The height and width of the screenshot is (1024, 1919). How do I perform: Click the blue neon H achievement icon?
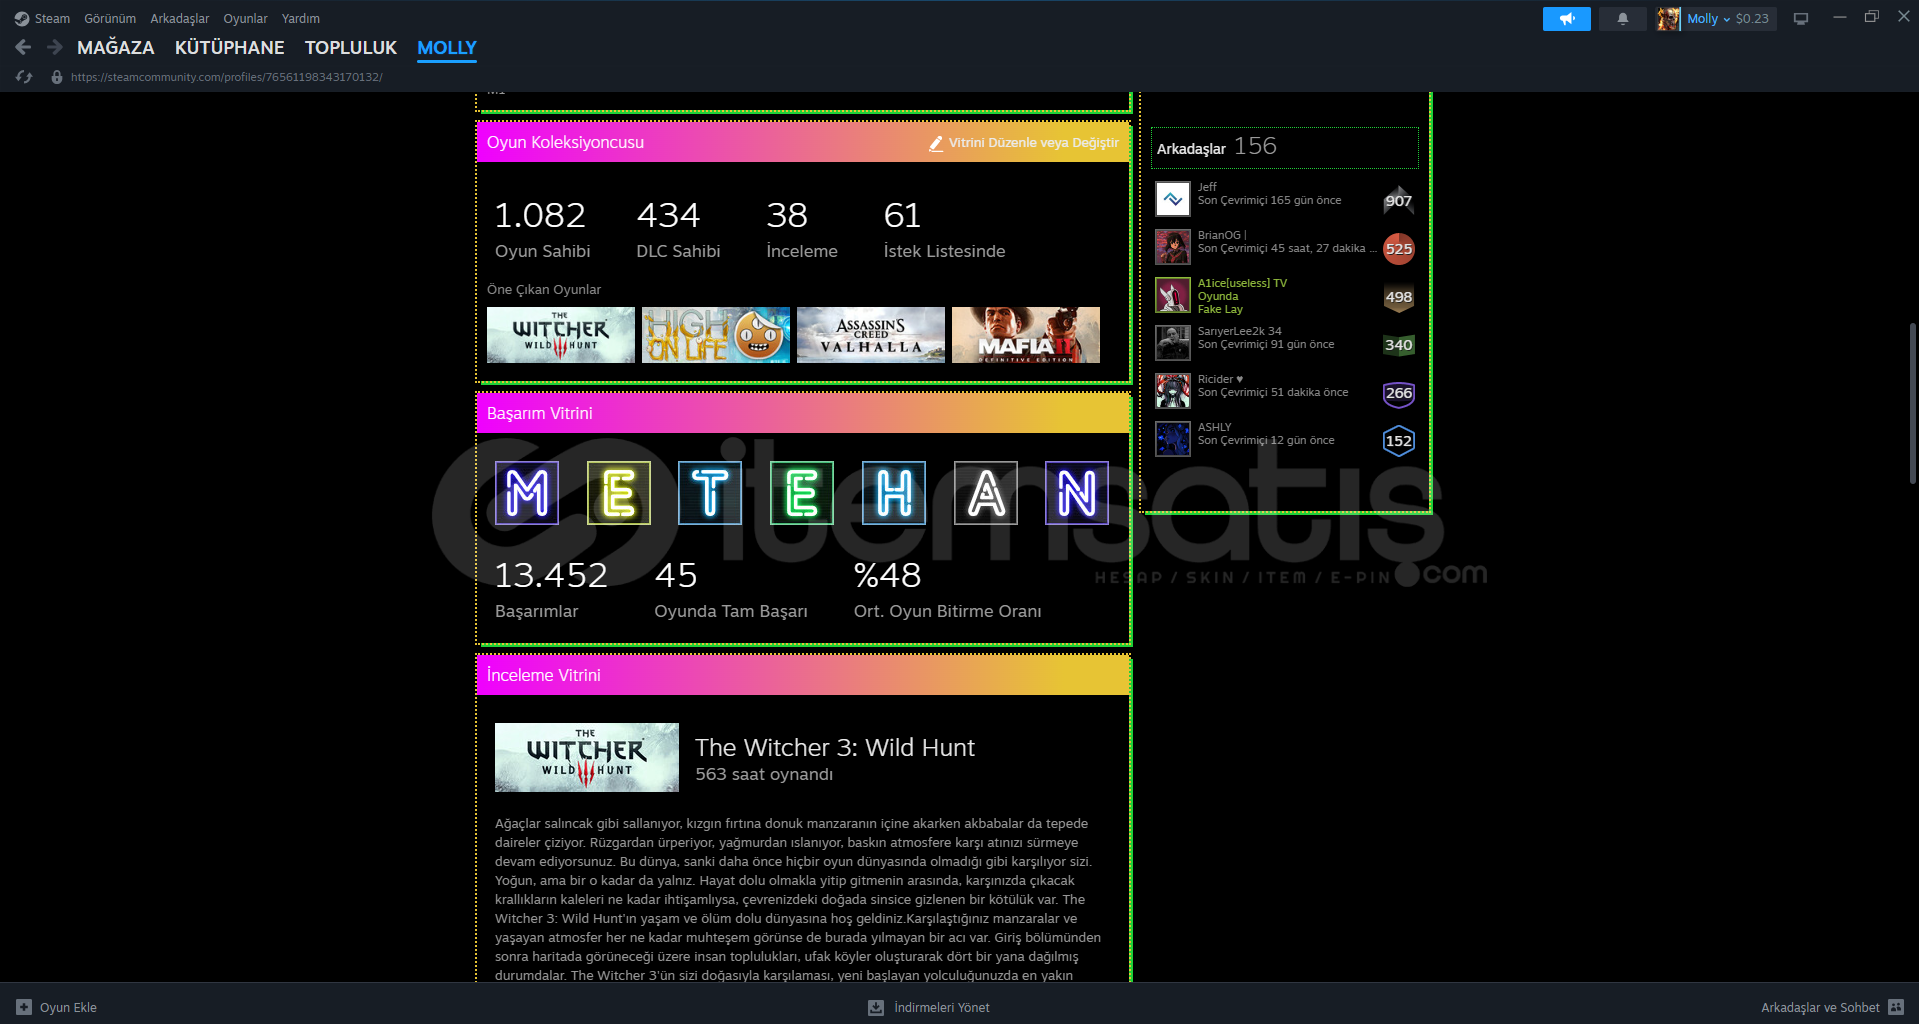click(894, 493)
